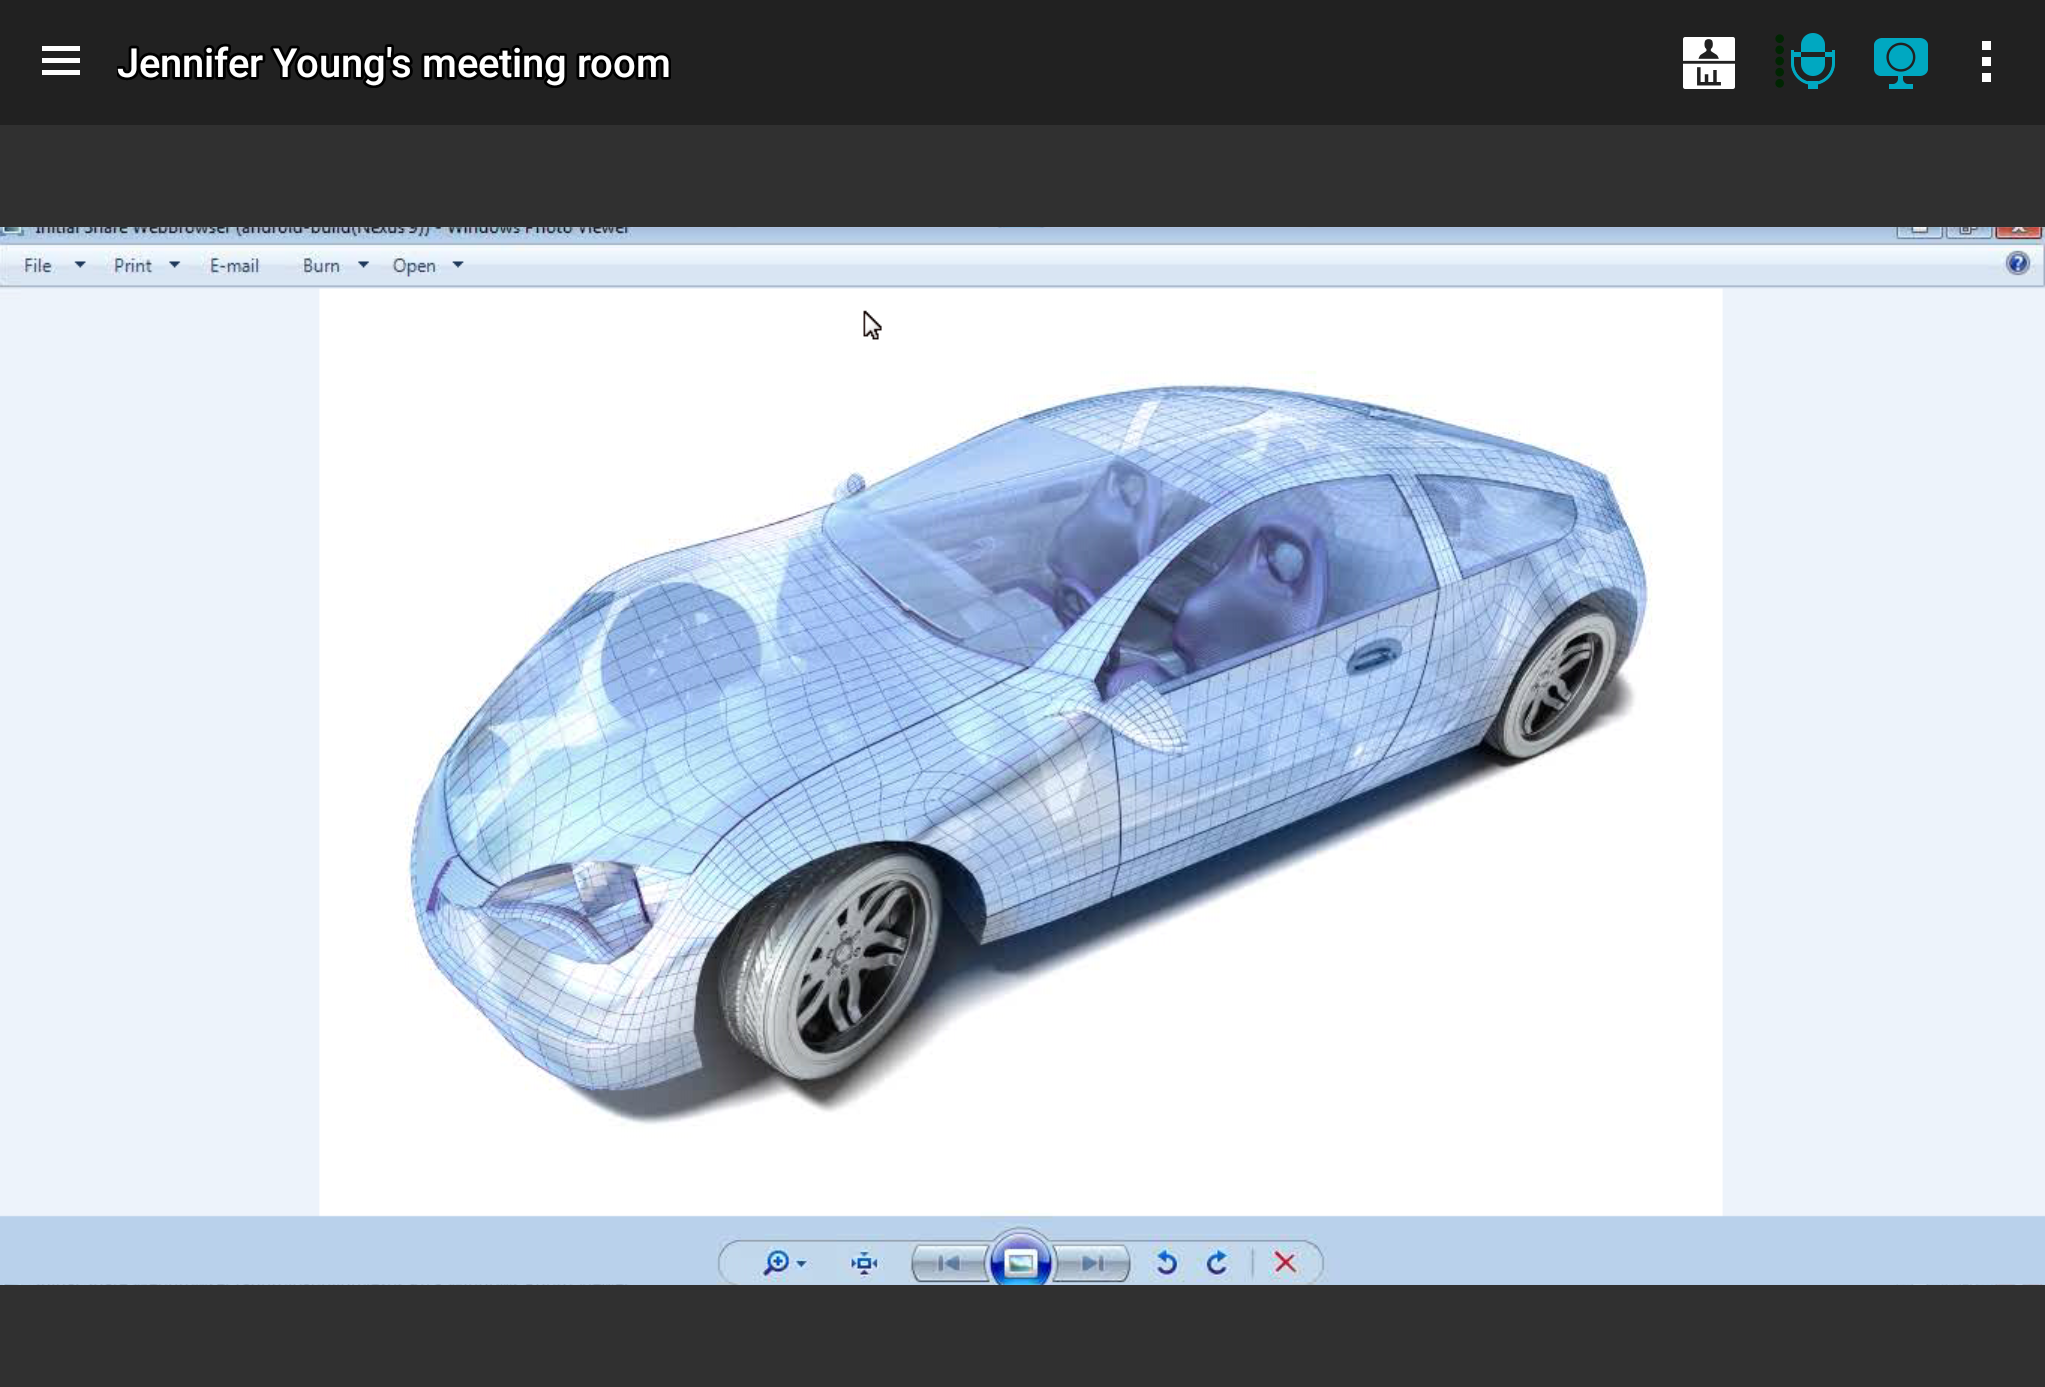Click the E-mail button
Screen dimensions: 2045x1387
pyautogui.click(x=234, y=266)
